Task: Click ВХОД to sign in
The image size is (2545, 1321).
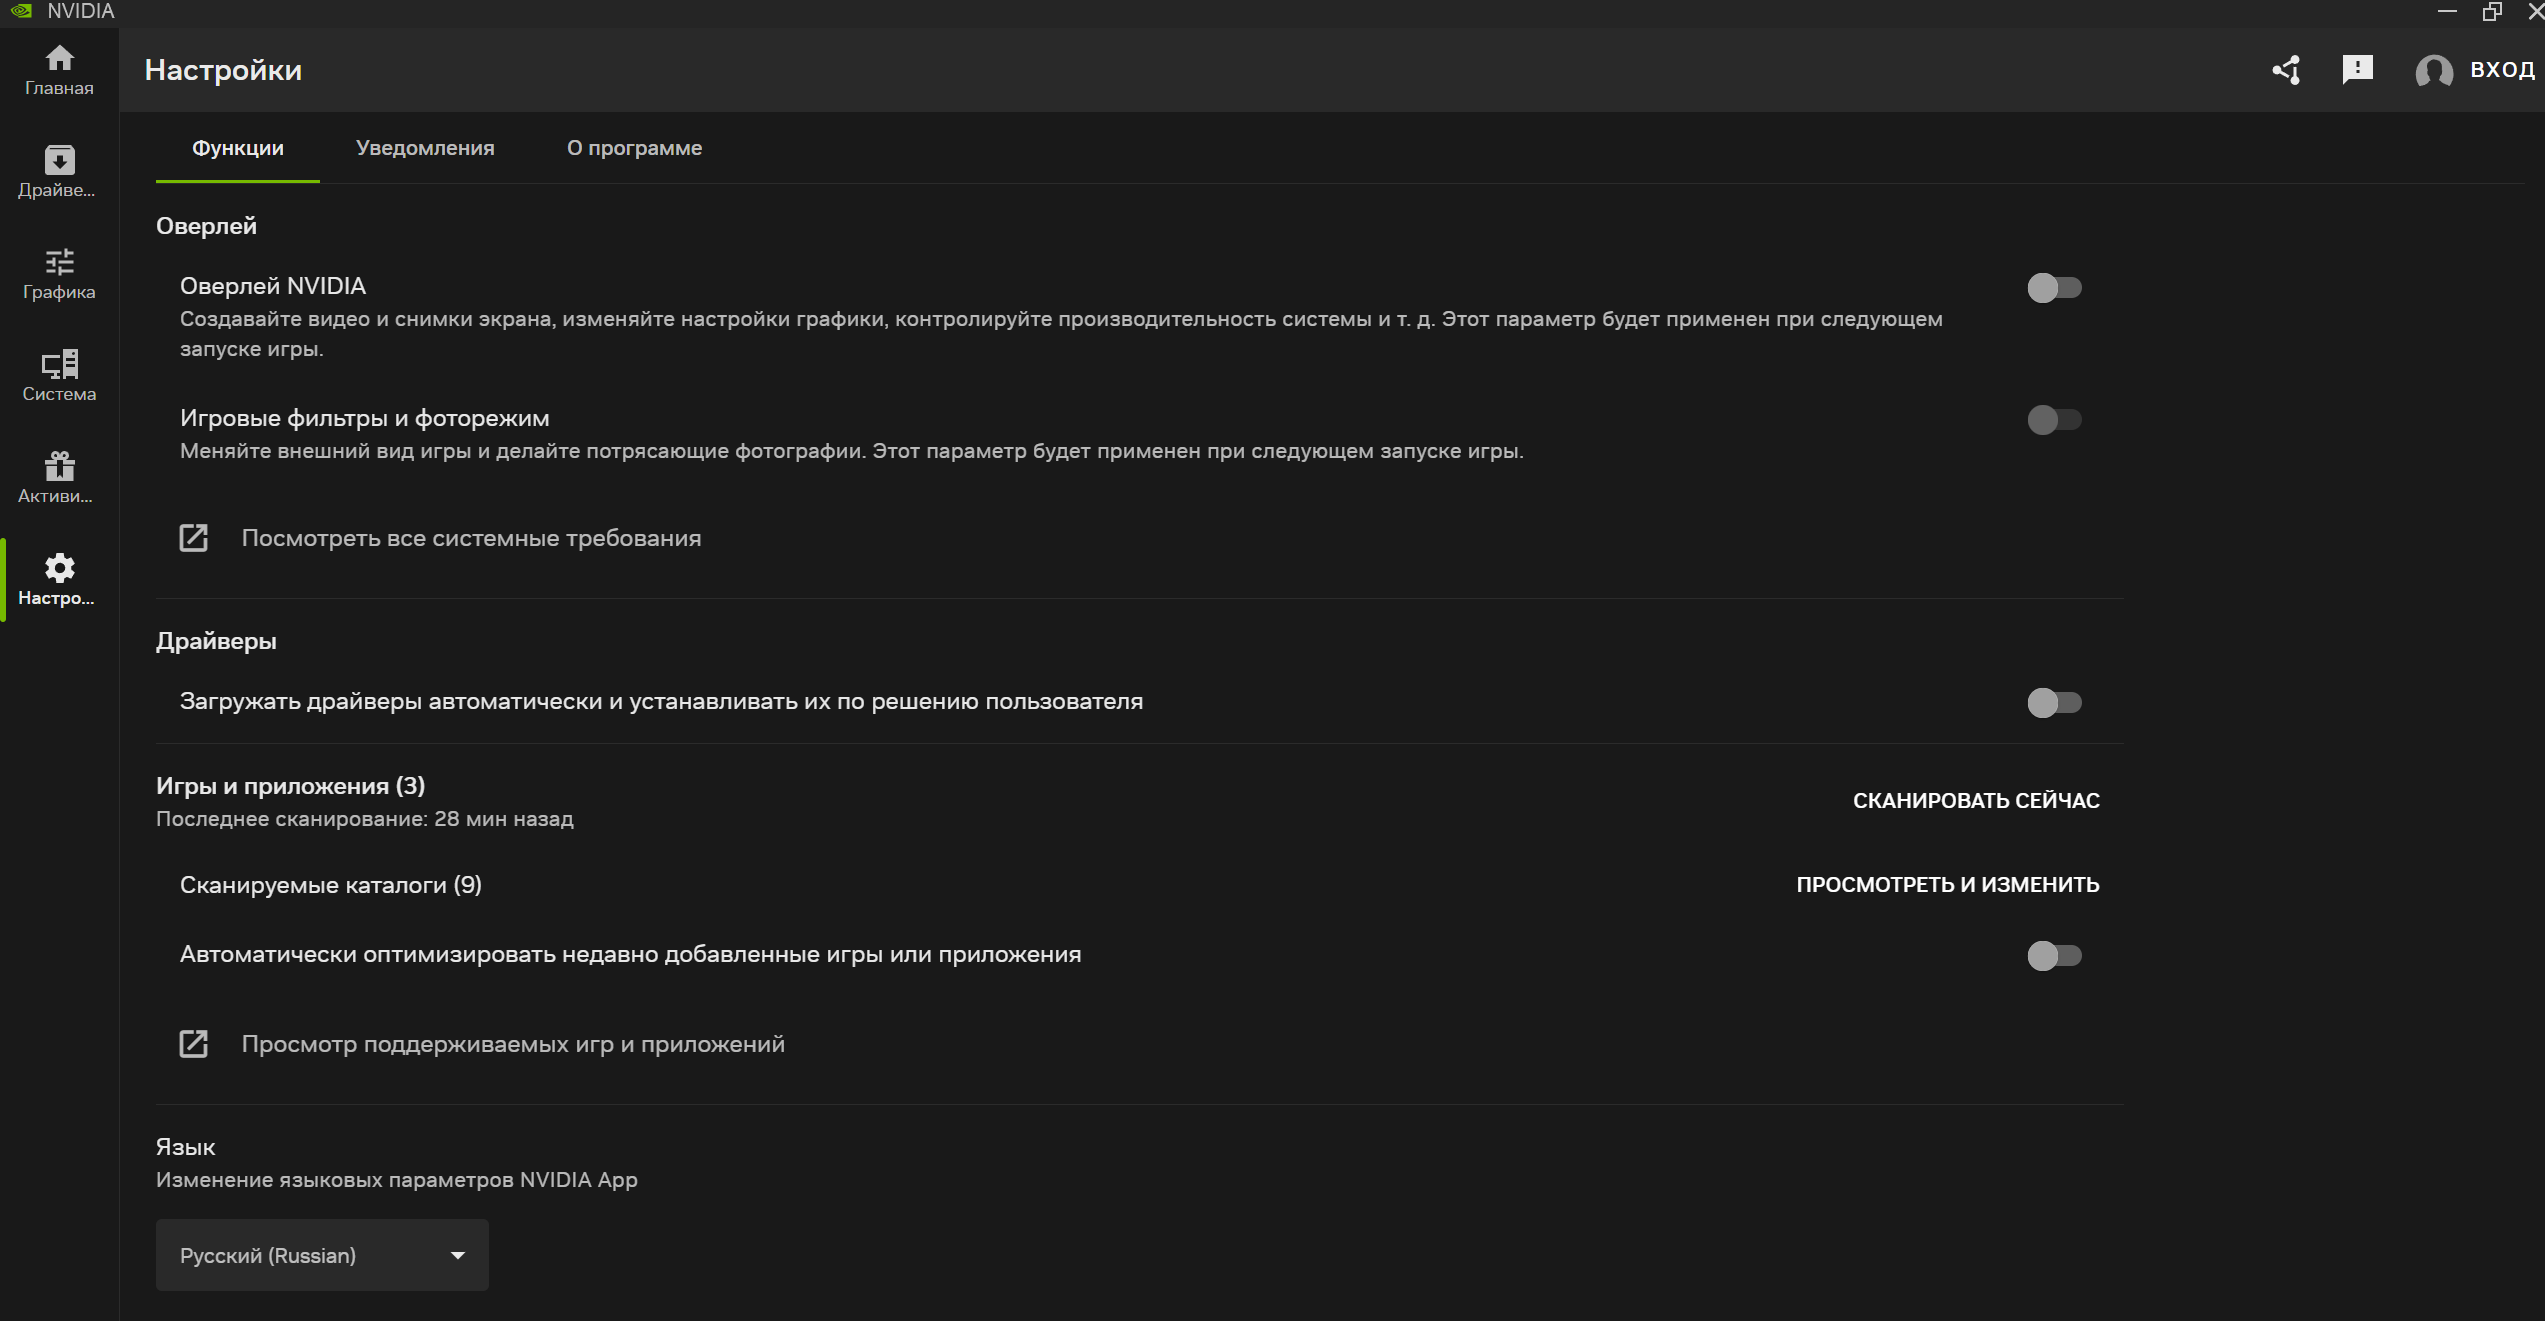Action: (x=2501, y=70)
